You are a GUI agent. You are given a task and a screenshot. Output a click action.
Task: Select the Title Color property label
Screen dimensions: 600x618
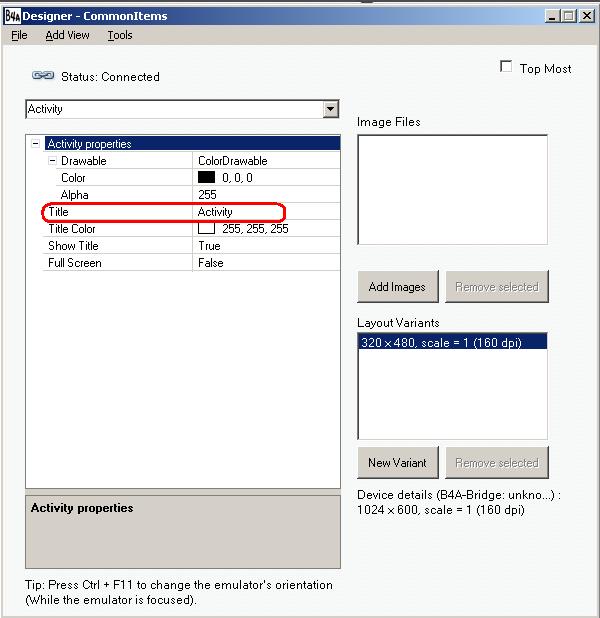click(x=72, y=229)
